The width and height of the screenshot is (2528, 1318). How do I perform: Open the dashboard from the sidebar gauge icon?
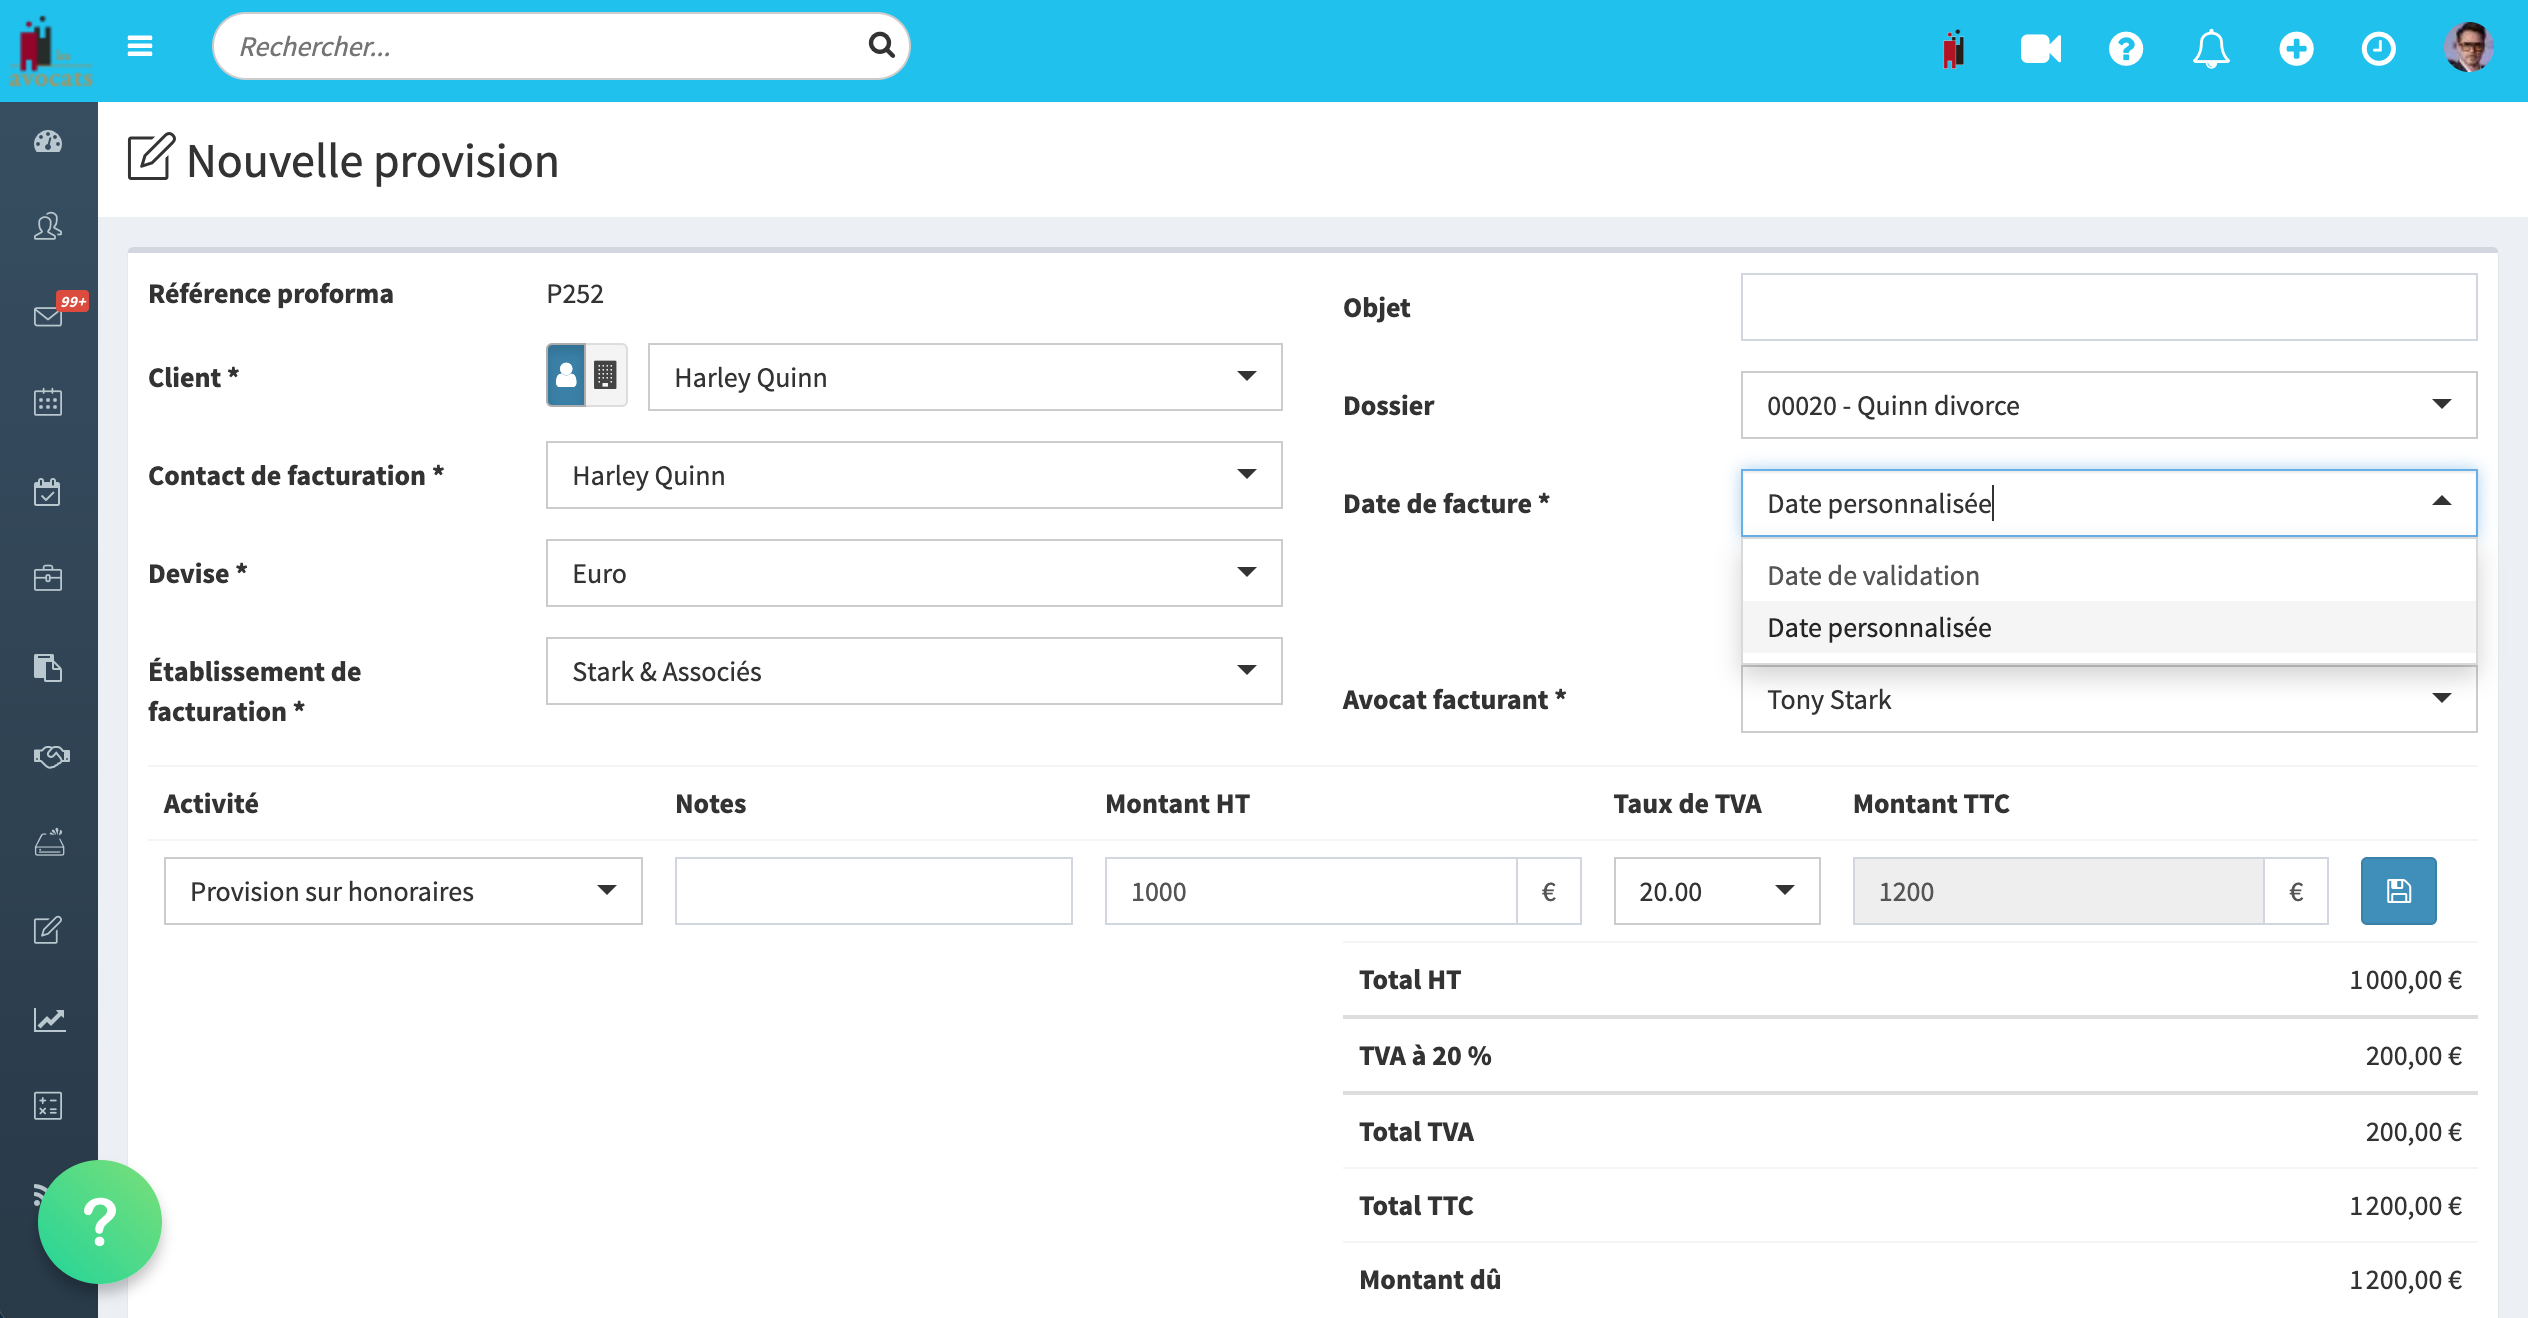pos(48,142)
